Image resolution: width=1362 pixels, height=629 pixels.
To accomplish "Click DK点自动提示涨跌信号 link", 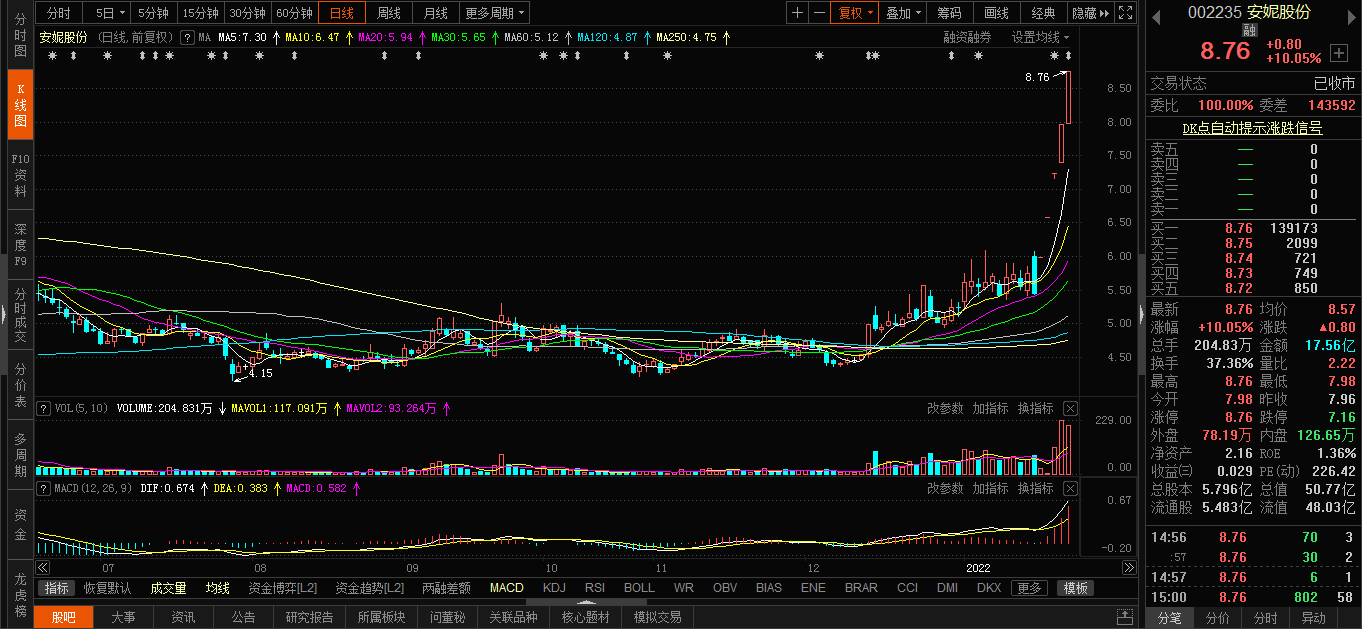I will [x=1252, y=128].
